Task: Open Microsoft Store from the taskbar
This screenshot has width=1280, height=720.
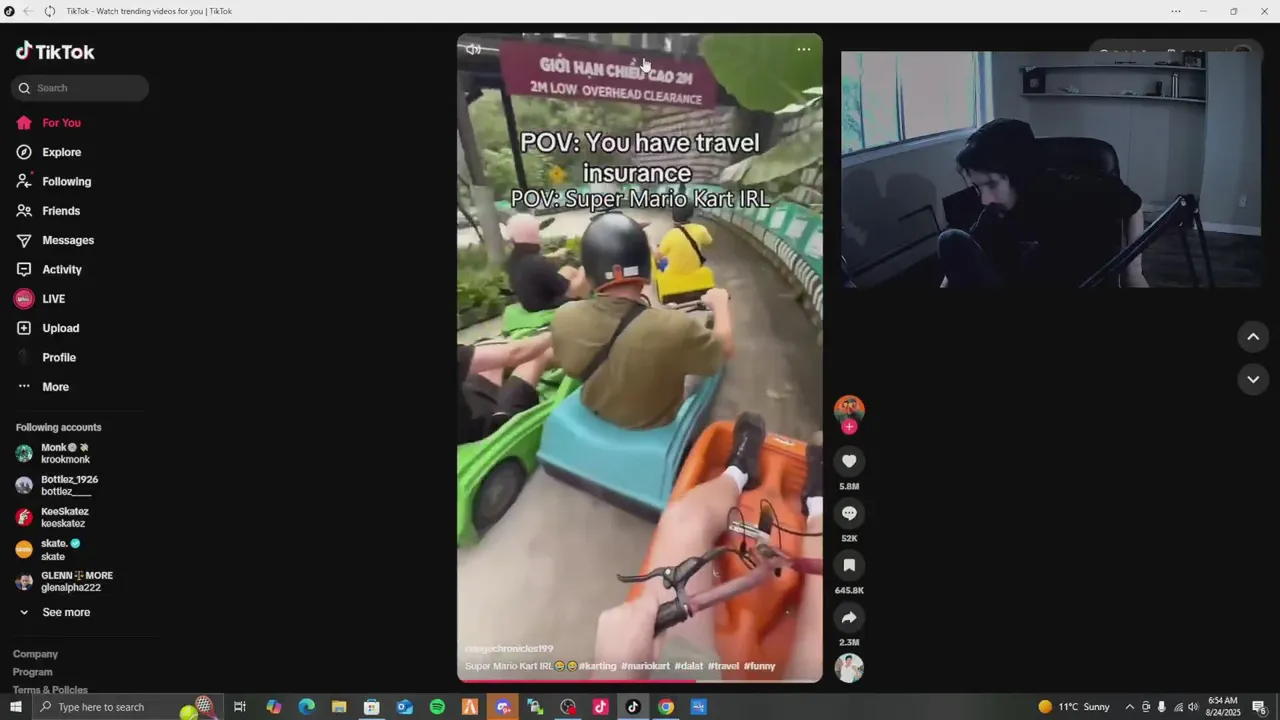Action: 372,707
